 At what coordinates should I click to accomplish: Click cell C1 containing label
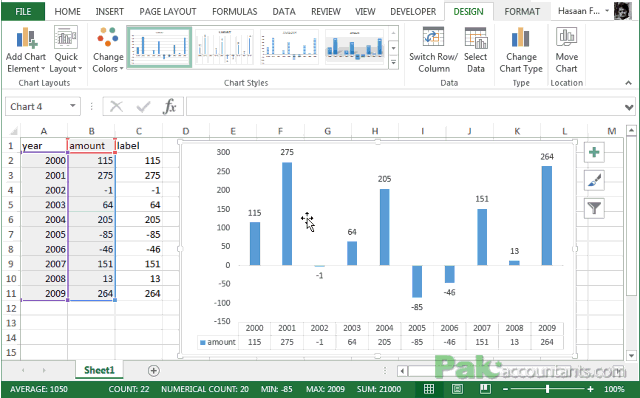coord(139,146)
